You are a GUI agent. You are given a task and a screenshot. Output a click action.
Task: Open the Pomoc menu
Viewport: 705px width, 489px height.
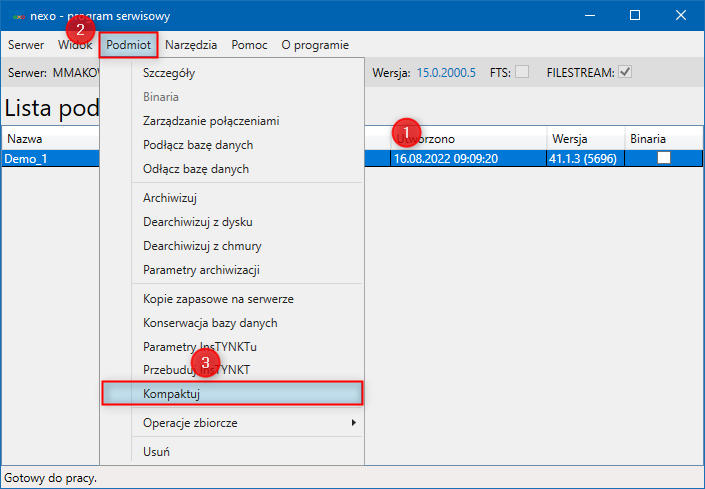[x=250, y=45]
